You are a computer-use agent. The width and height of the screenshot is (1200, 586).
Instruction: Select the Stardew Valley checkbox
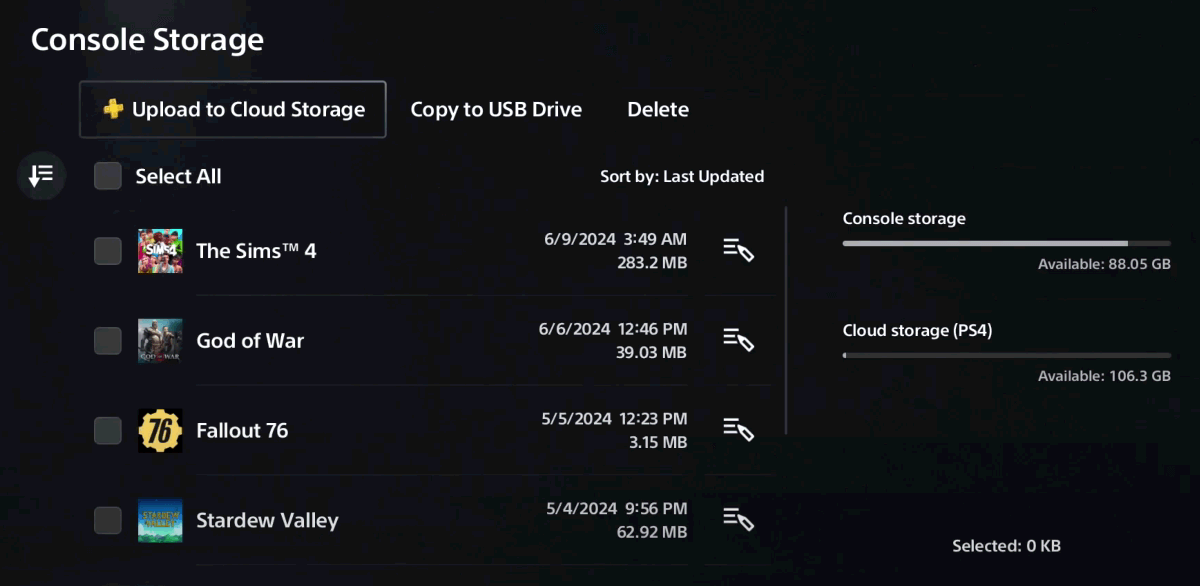(x=108, y=521)
